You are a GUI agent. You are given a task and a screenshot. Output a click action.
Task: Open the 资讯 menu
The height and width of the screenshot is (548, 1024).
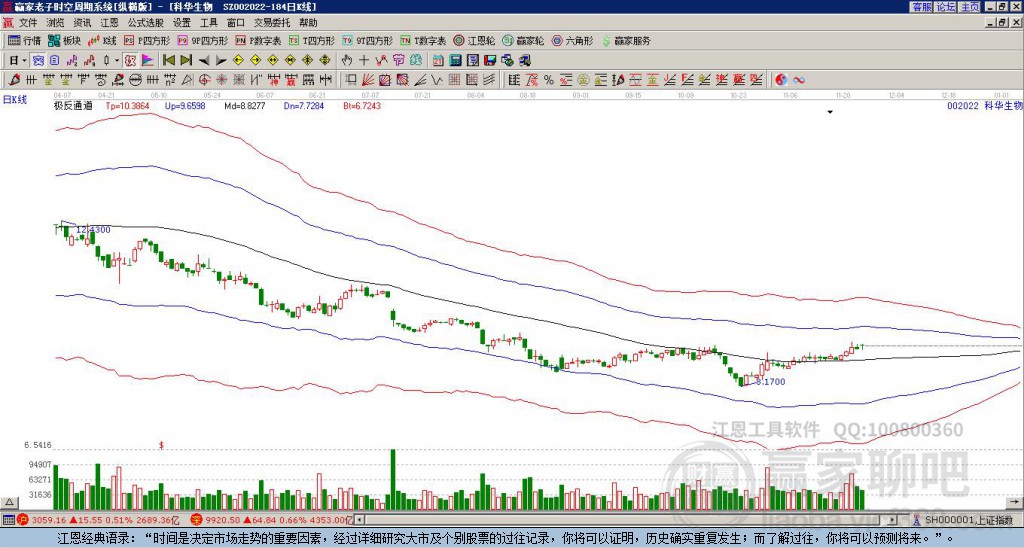82,23
